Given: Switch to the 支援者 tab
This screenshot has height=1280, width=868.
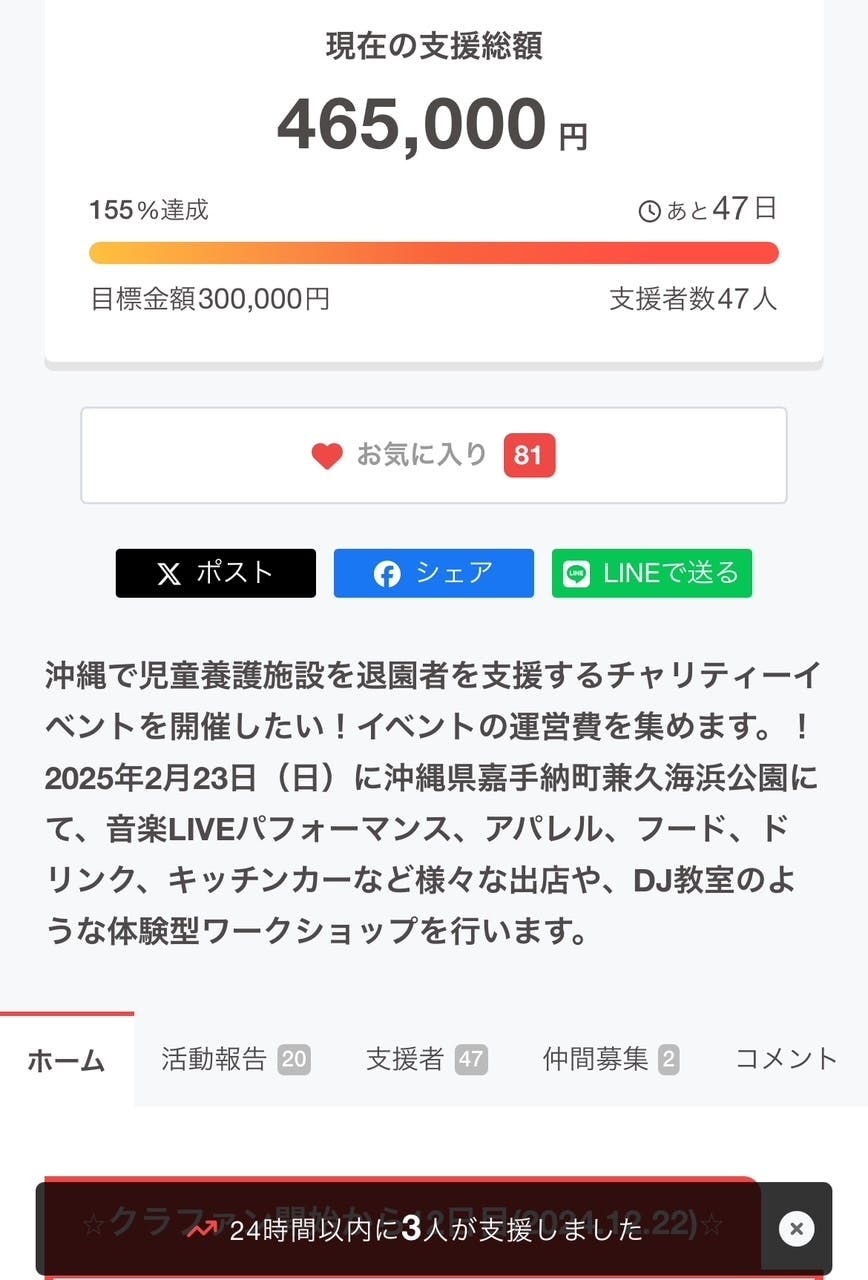Looking at the screenshot, I should (426, 1060).
